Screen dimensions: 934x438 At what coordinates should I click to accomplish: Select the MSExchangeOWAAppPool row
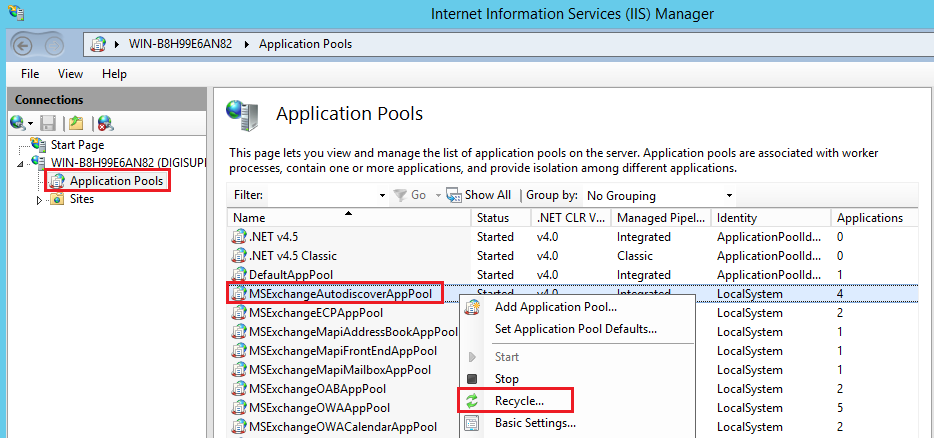pos(319,408)
